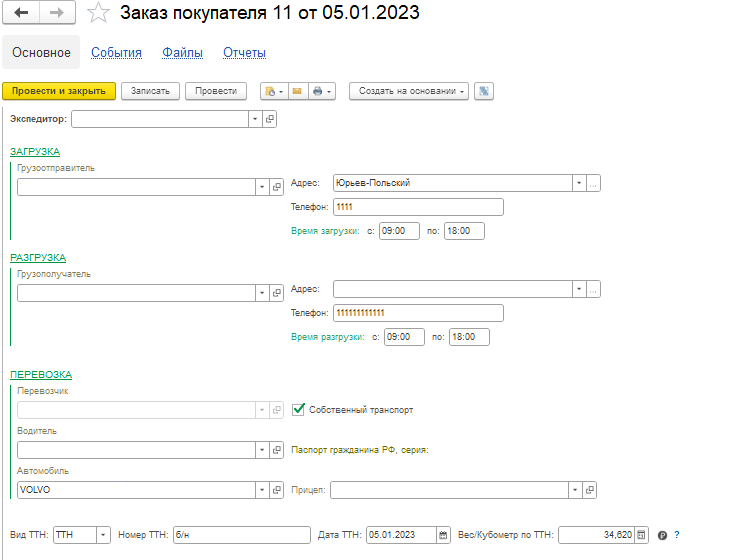Click the printer icon in the toolbar
Screen dimensions: 749x560
(x=317, y=91)
